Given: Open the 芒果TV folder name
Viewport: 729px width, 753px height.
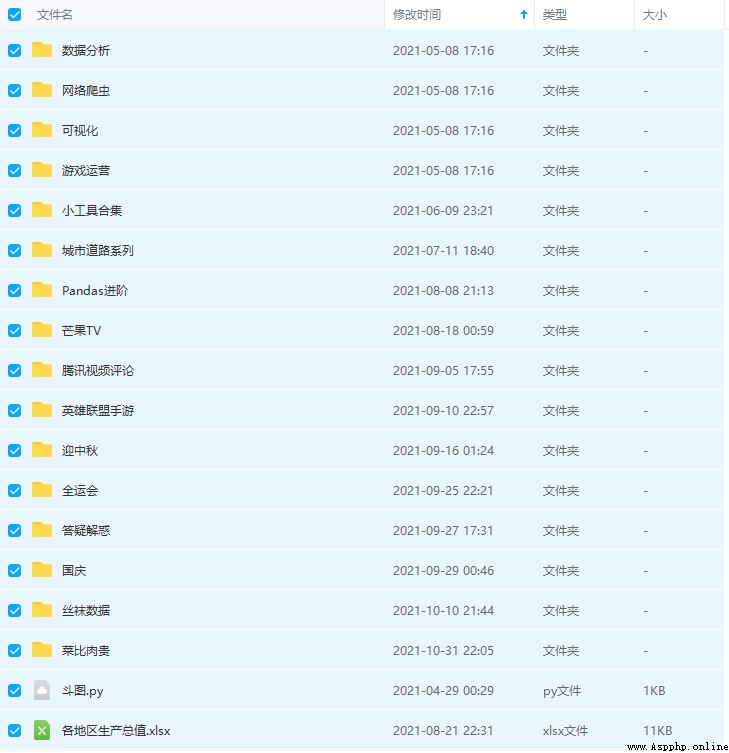Looking at the screenshot, I should pyautogui.click(x=81, y=330).
